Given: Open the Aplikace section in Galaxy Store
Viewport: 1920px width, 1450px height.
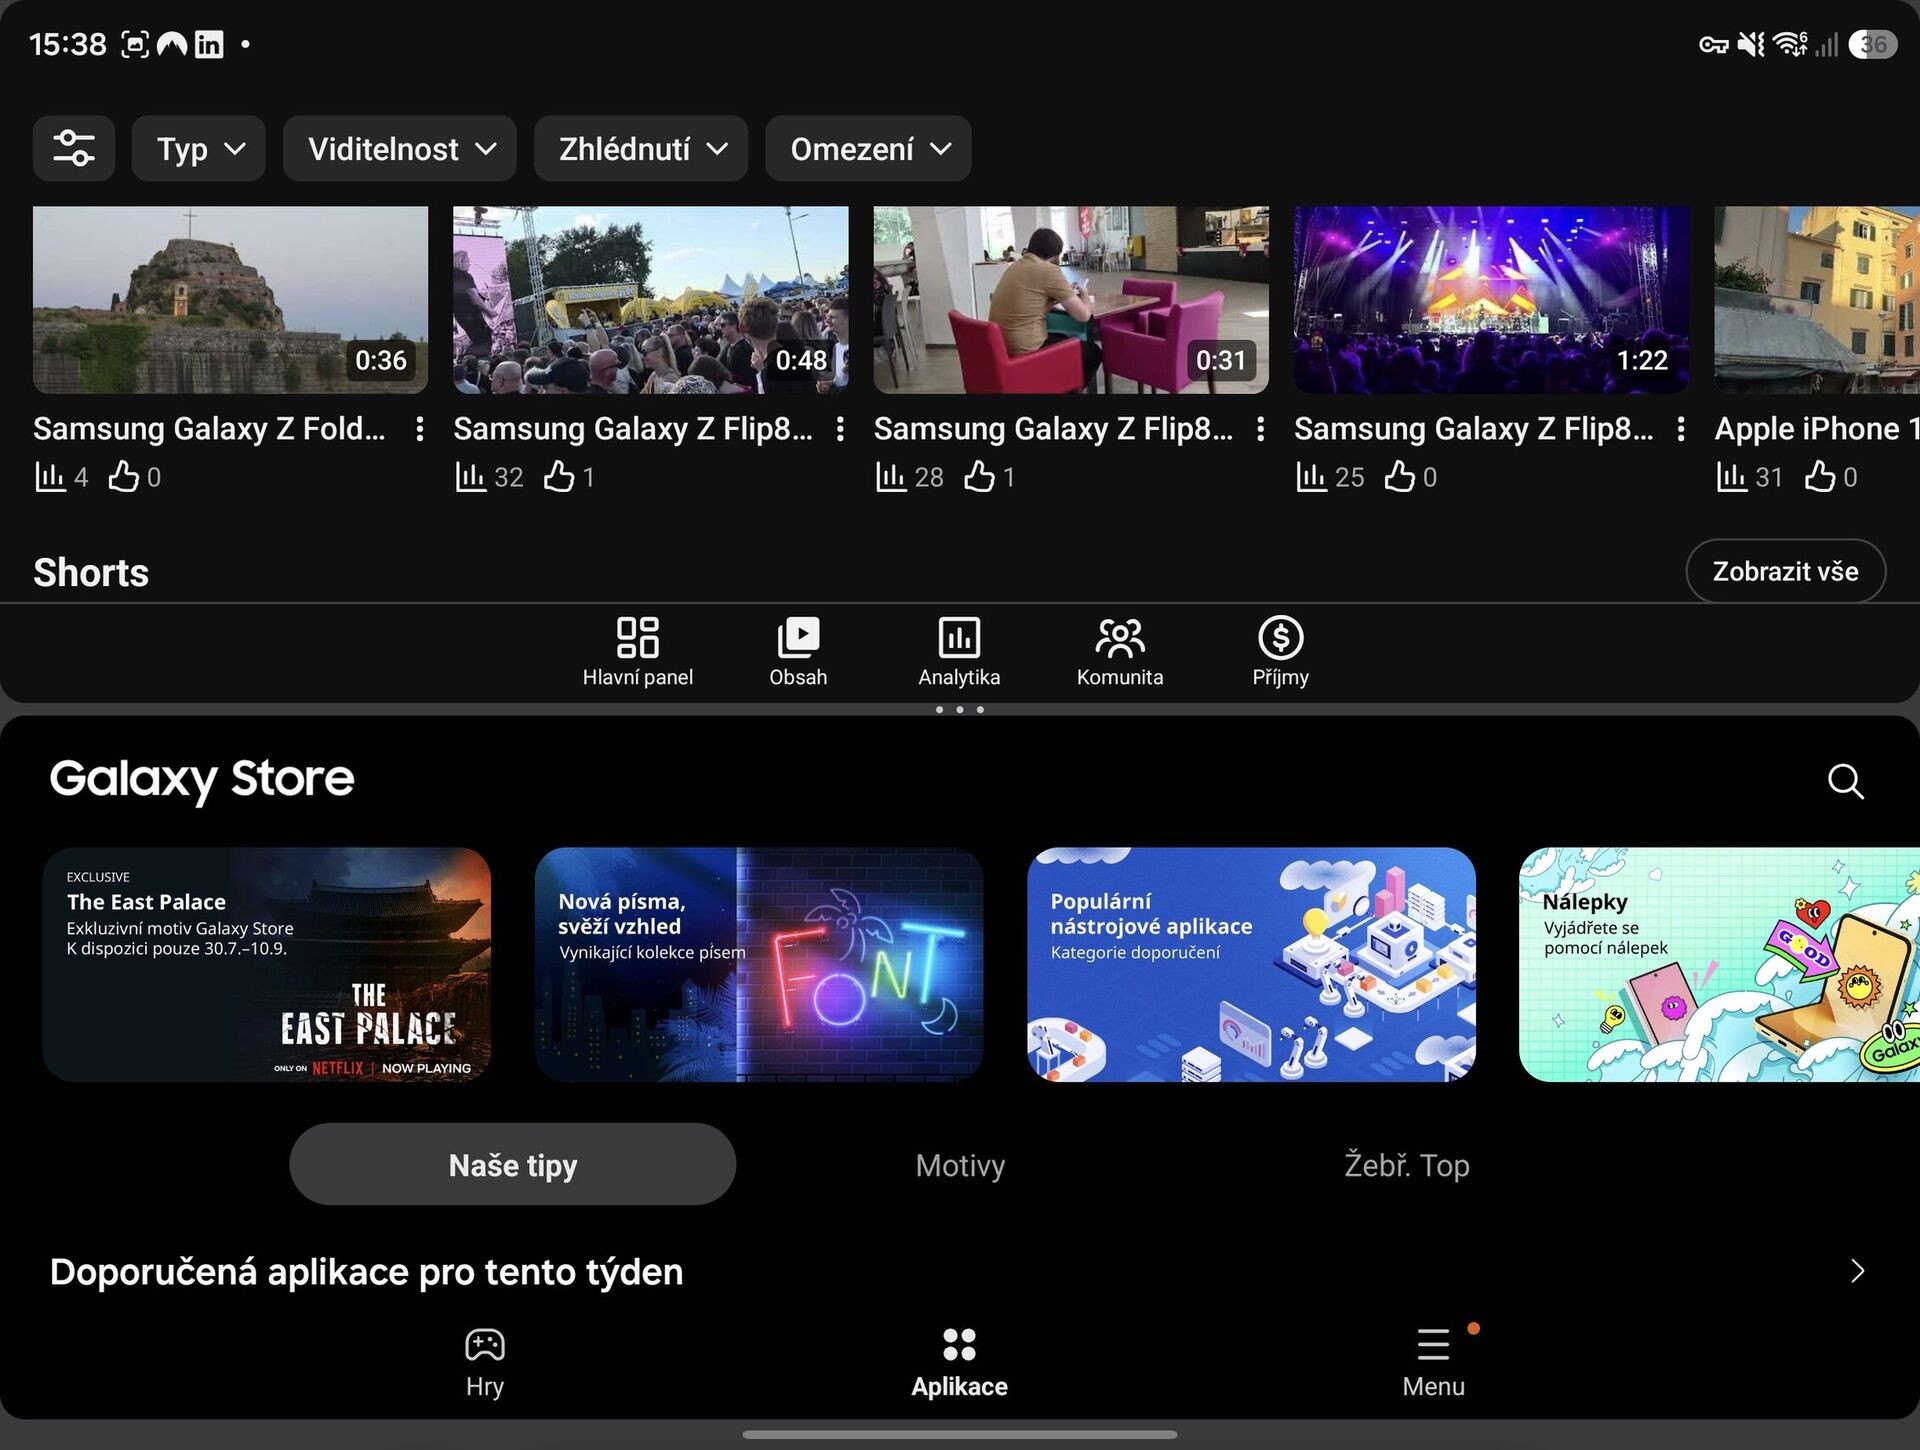Looking at the screenshot, I should point(959,1363).
